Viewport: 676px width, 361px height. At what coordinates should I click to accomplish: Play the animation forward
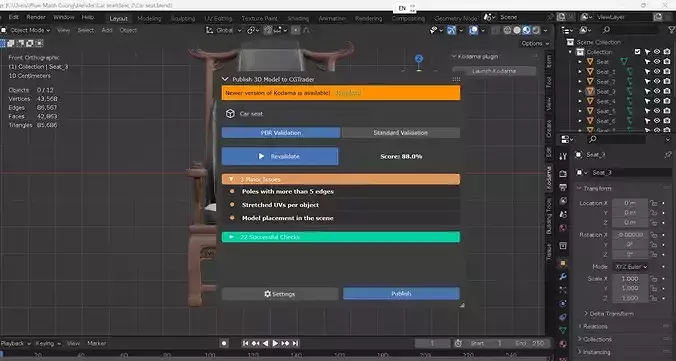275,343
